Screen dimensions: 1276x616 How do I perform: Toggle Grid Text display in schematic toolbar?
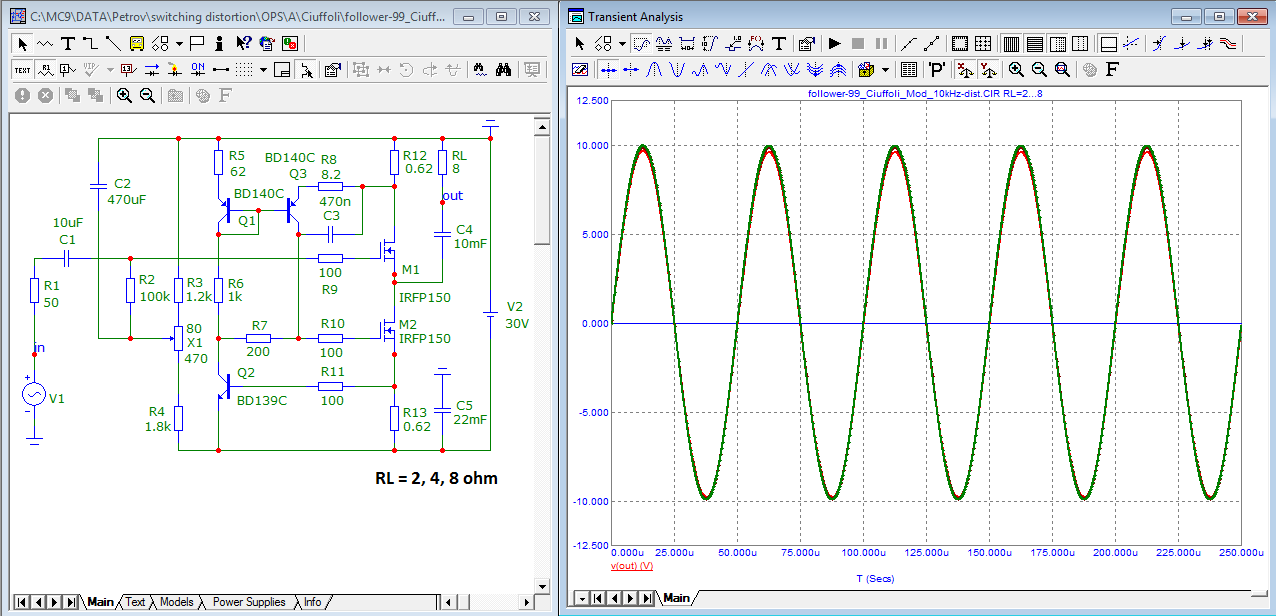(x=23, y=70)
